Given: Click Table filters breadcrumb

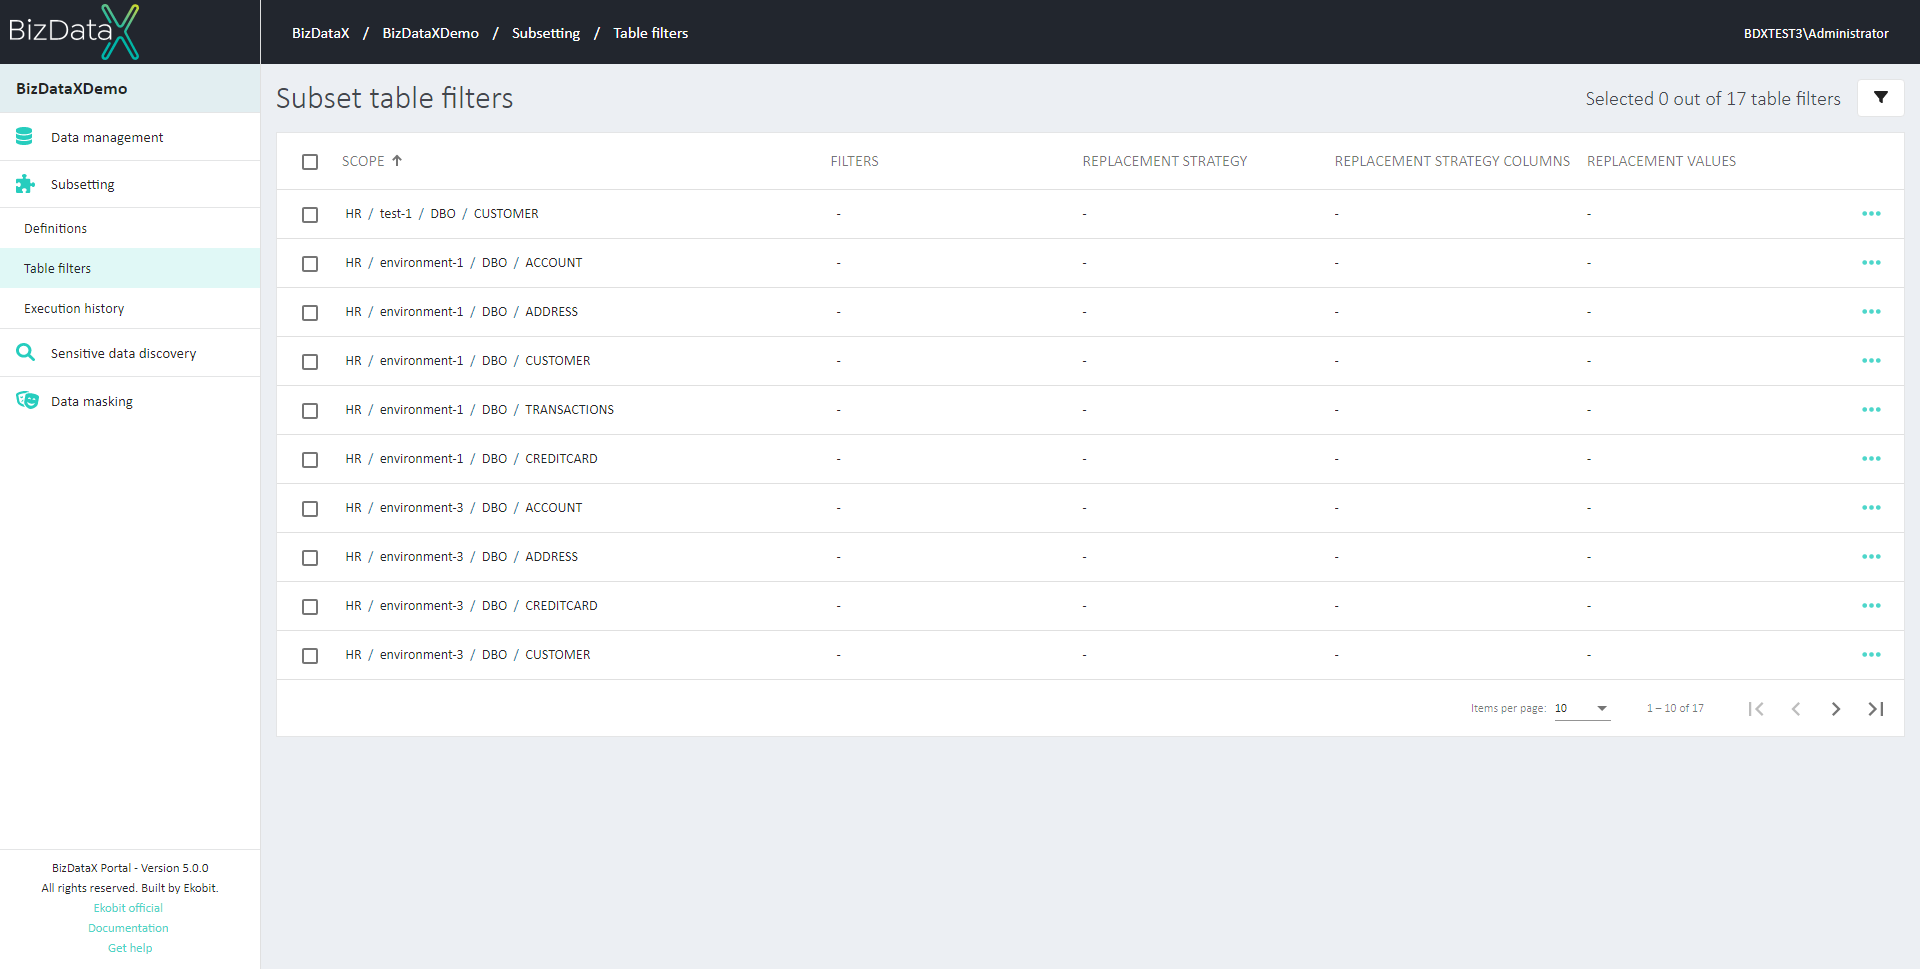Looking at the screenshot, I should point(651,33).
